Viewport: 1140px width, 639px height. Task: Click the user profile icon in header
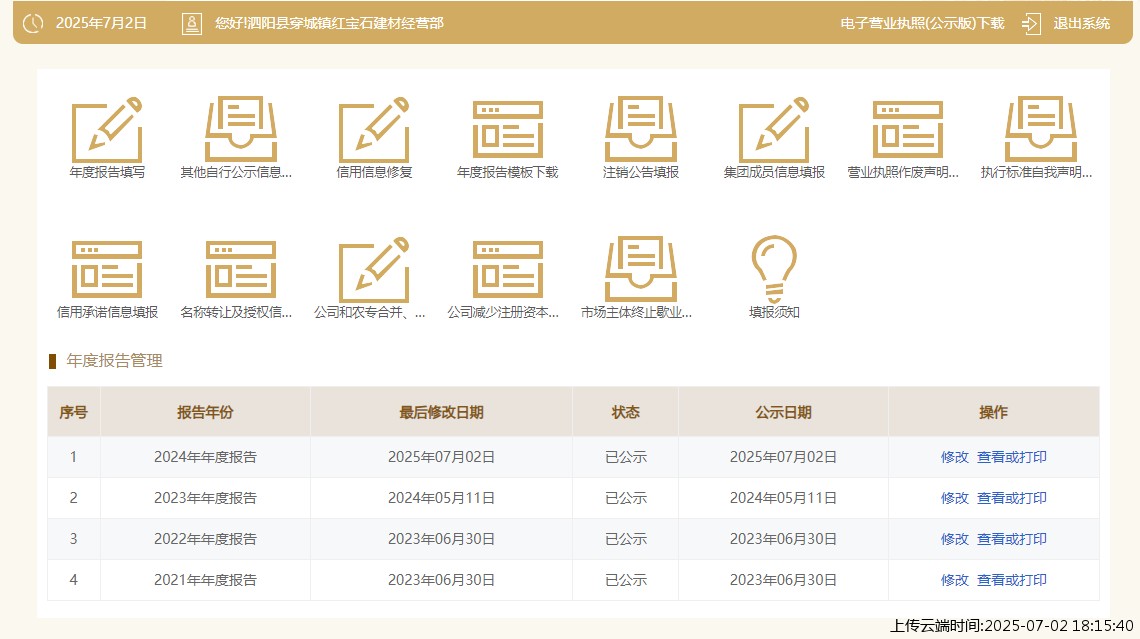click(x=192, y=23)
